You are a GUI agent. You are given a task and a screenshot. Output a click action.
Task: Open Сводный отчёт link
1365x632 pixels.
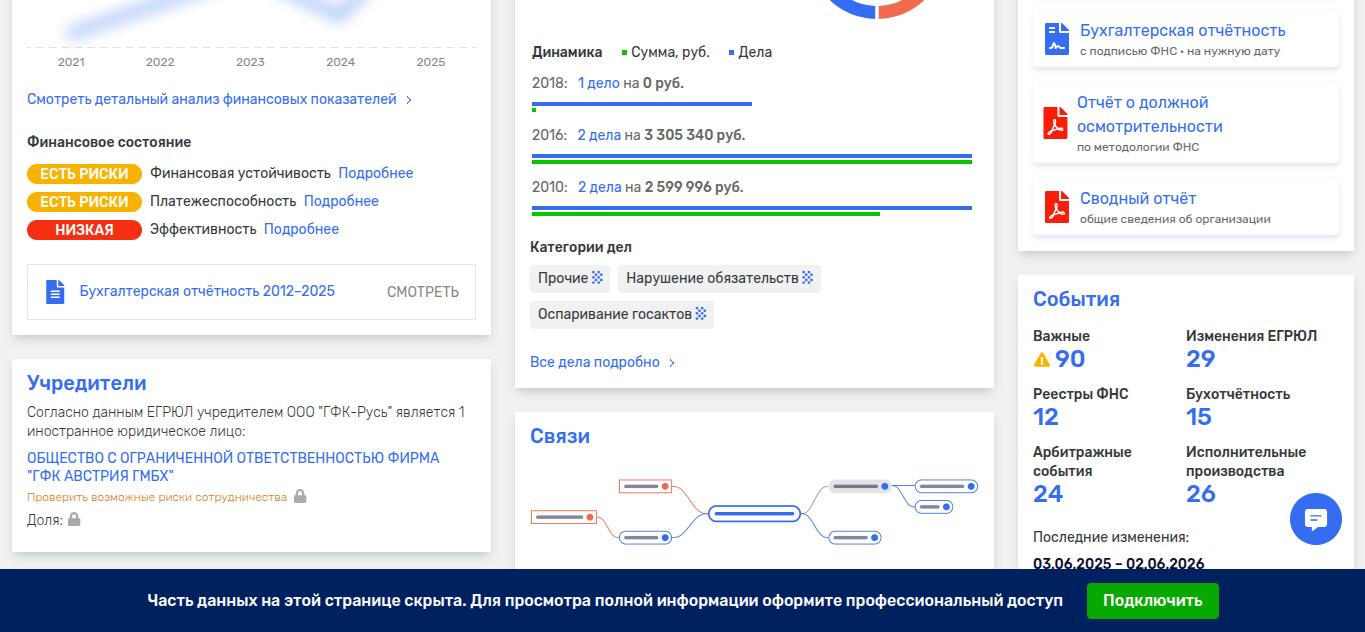[x=1138, y=199]
